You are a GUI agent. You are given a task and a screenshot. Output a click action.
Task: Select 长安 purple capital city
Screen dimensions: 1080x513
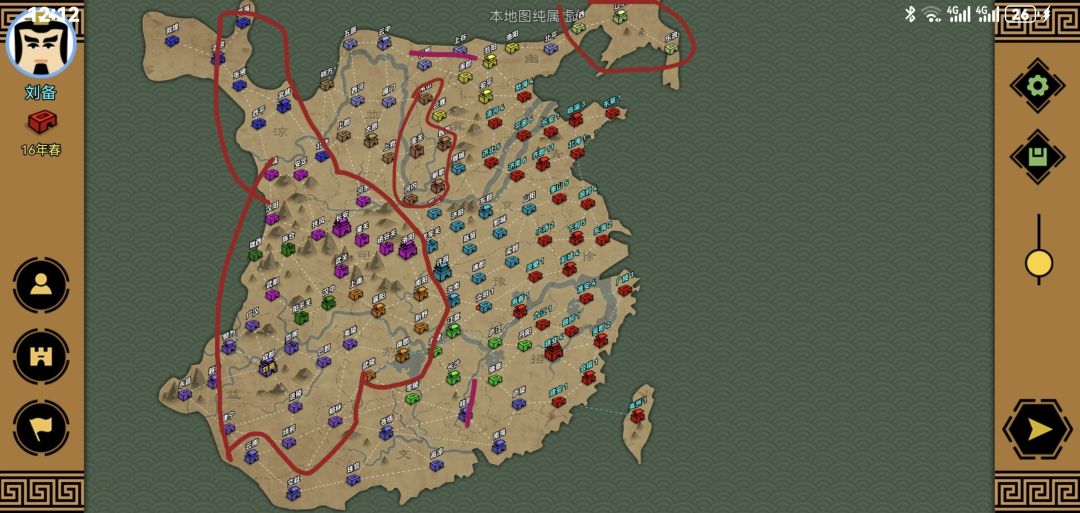(x=342, y=227)
